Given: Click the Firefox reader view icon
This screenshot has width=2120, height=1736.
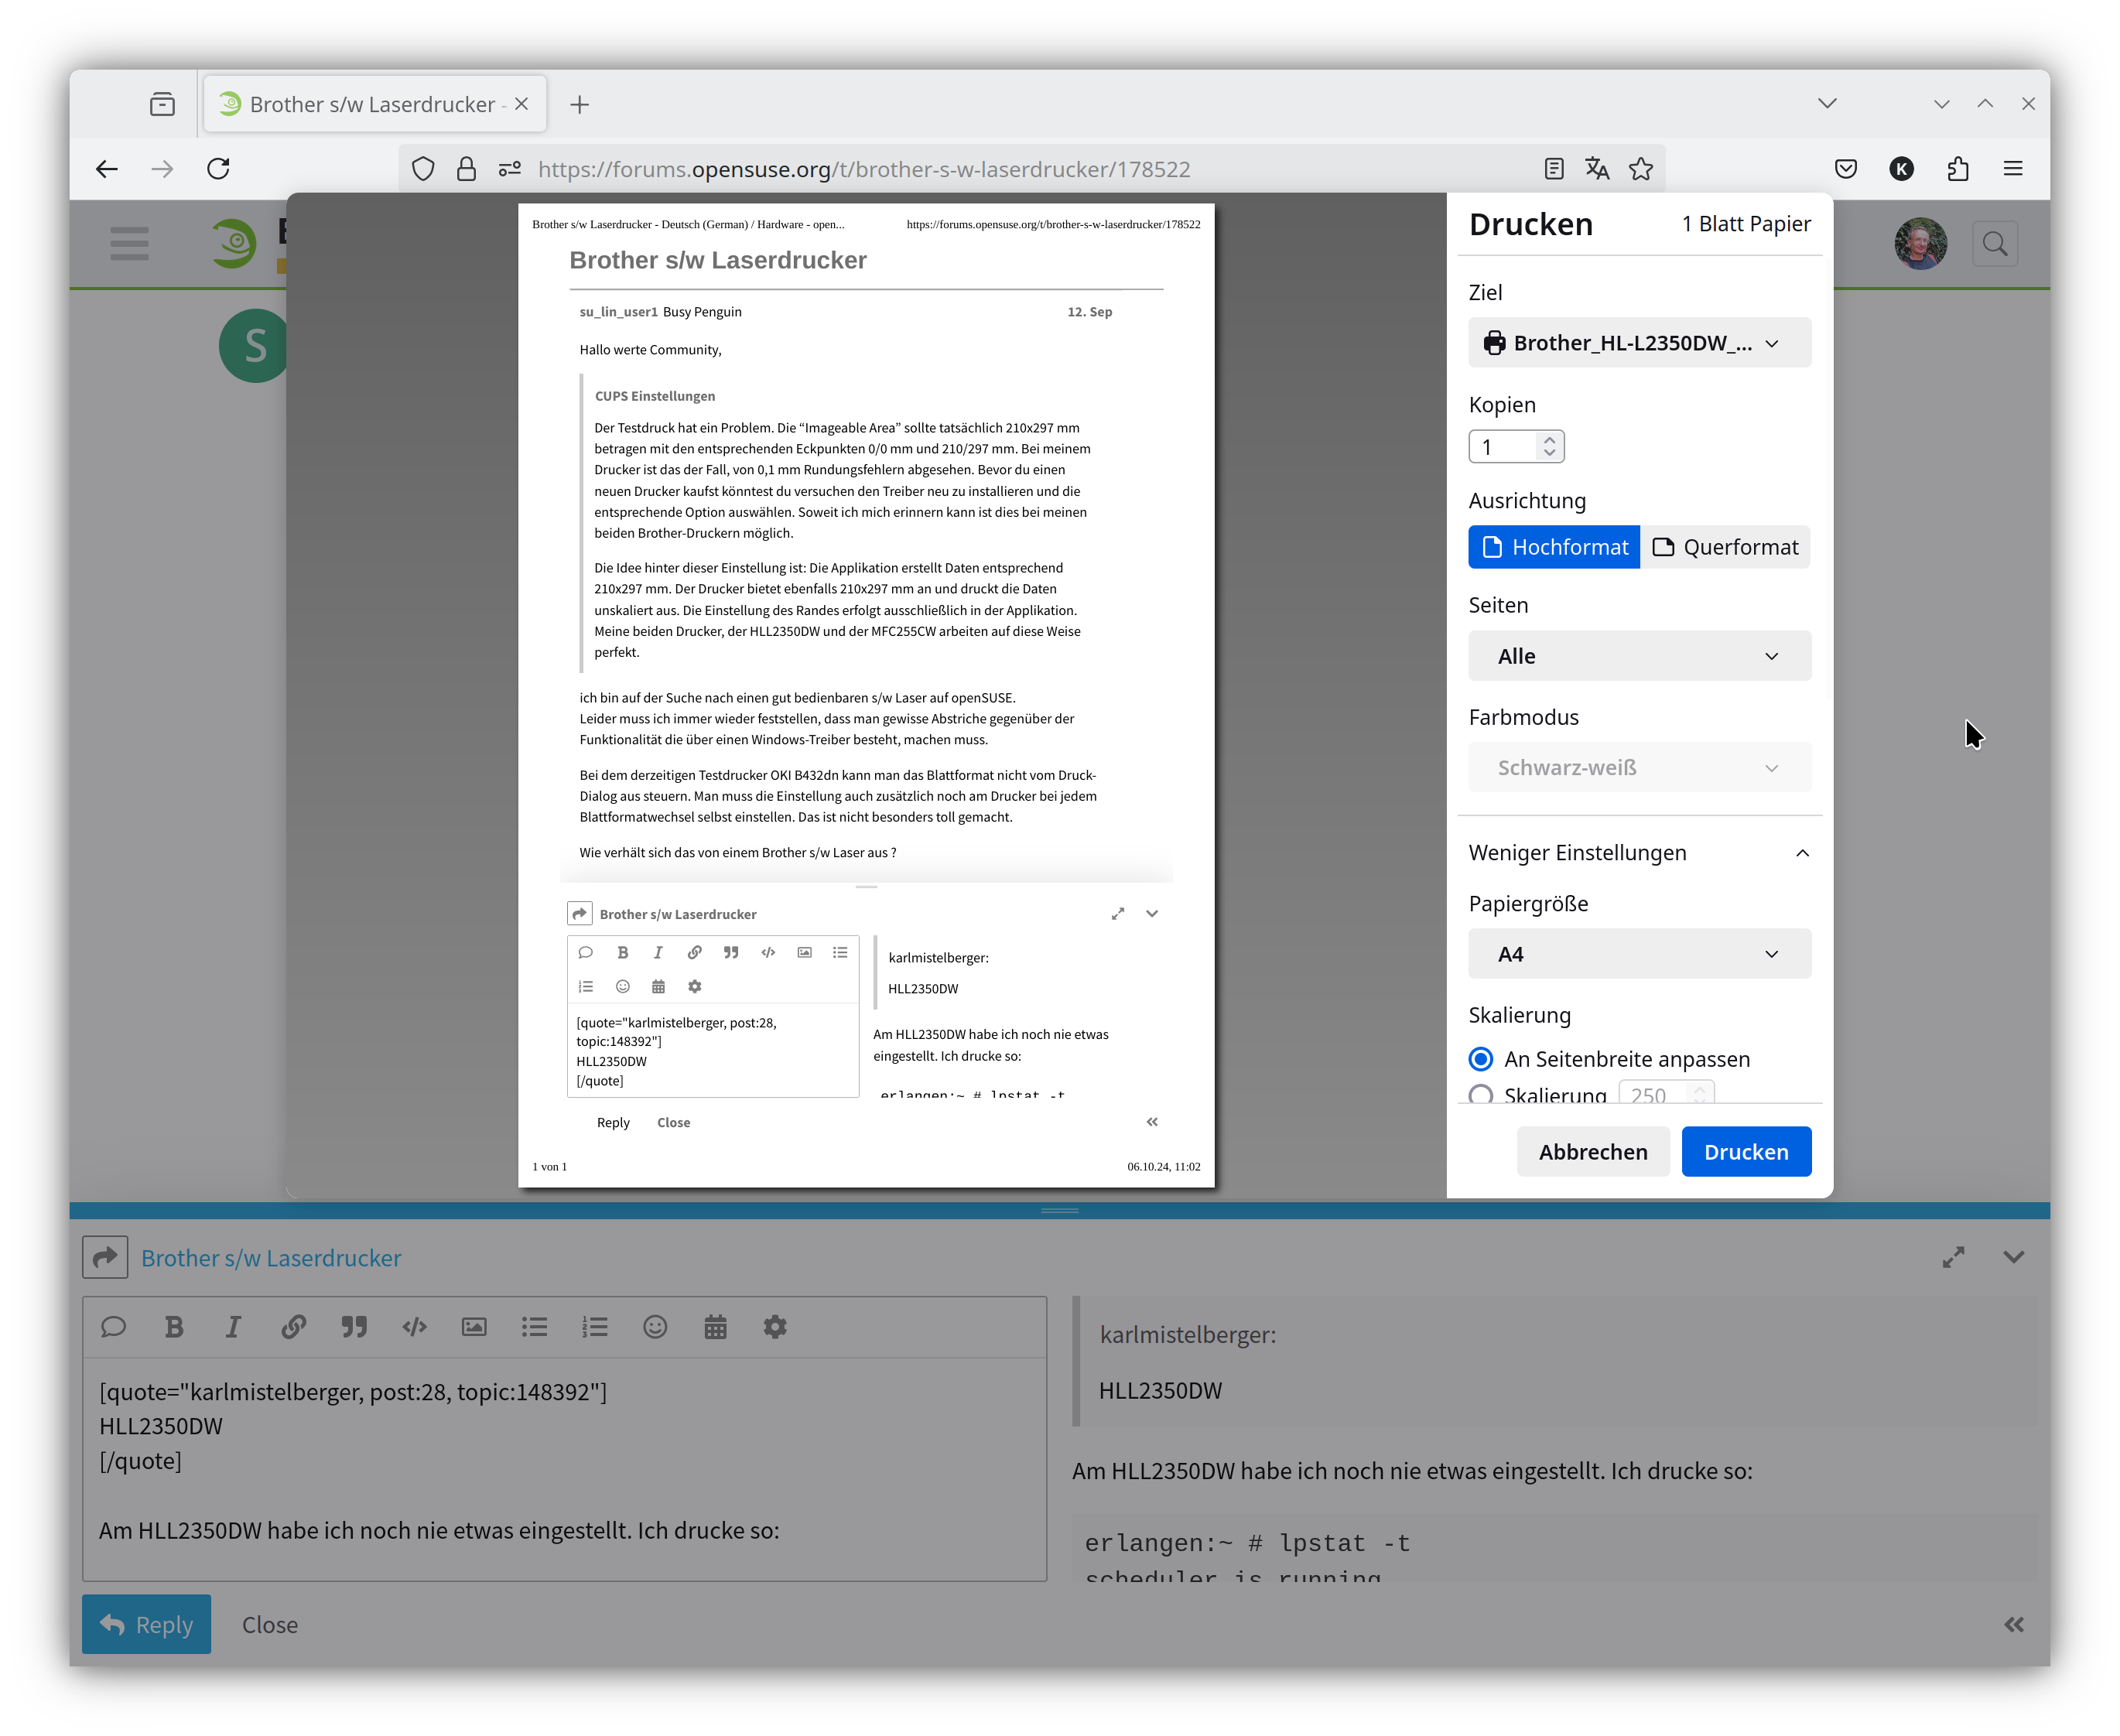Looking at the screenshot, I should 1553,169.
